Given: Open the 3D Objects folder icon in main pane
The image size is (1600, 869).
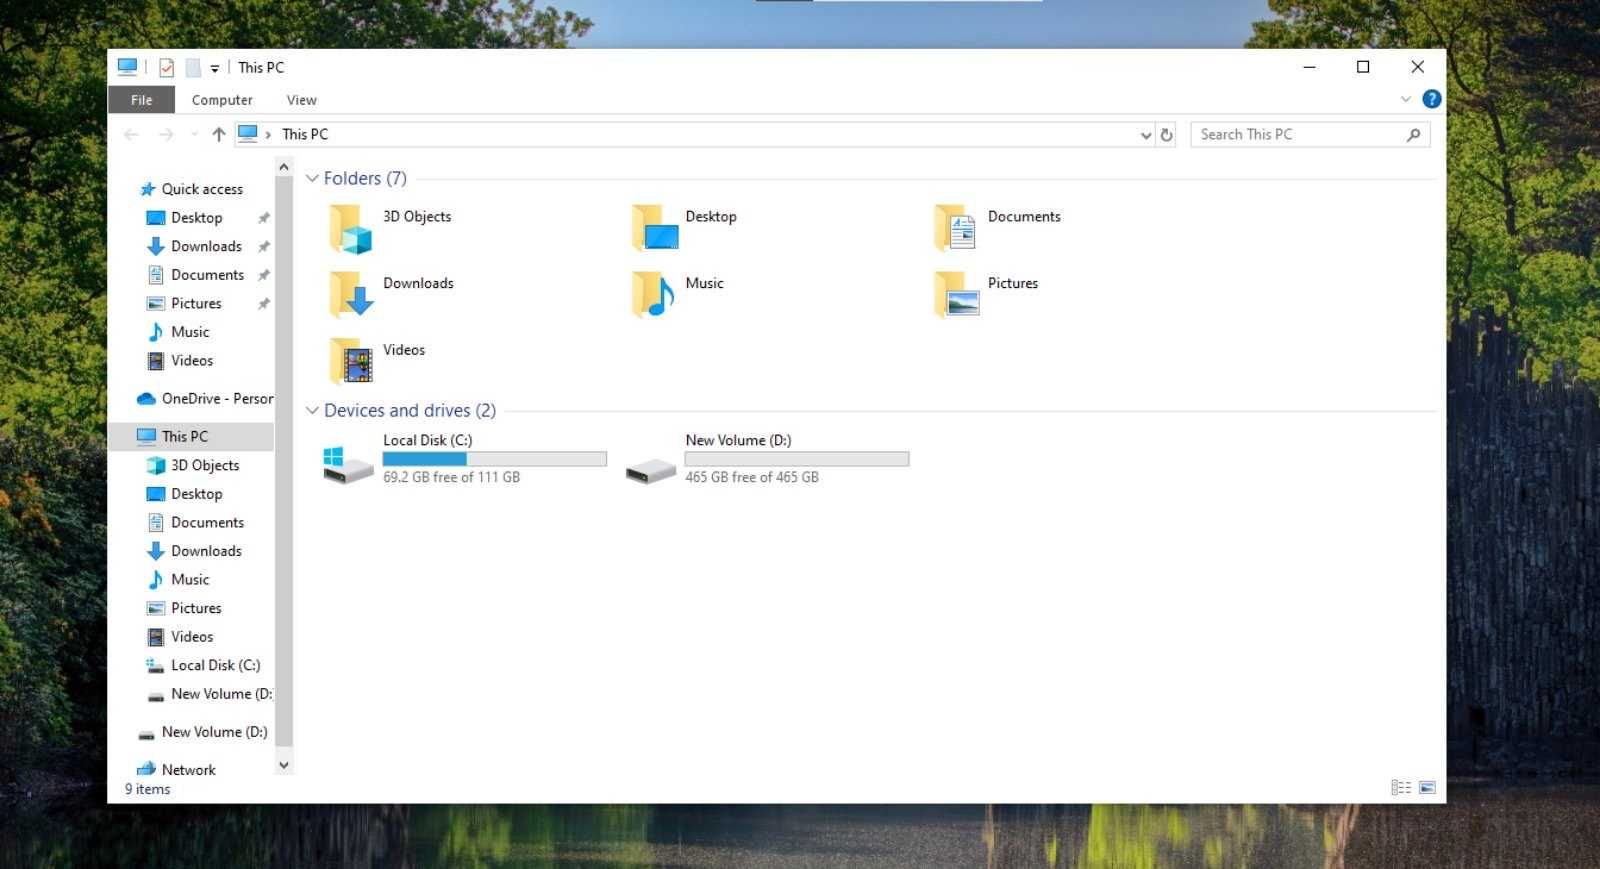Looking at the screenshot, I should coord(351,229).
